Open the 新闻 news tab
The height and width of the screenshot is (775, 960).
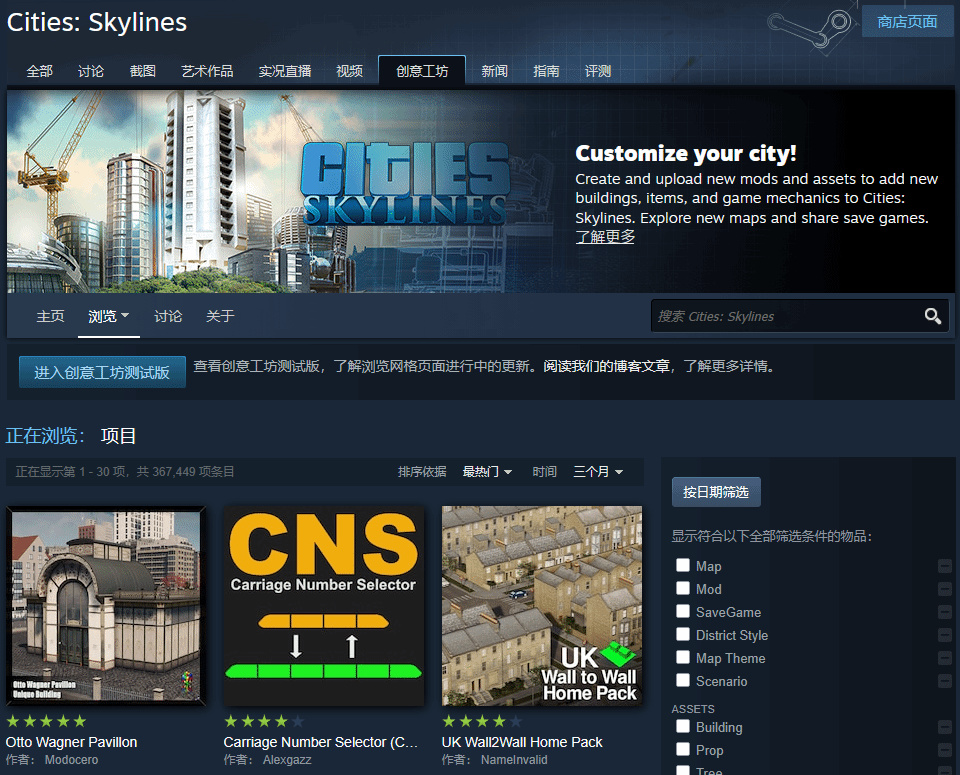[494, 71]
